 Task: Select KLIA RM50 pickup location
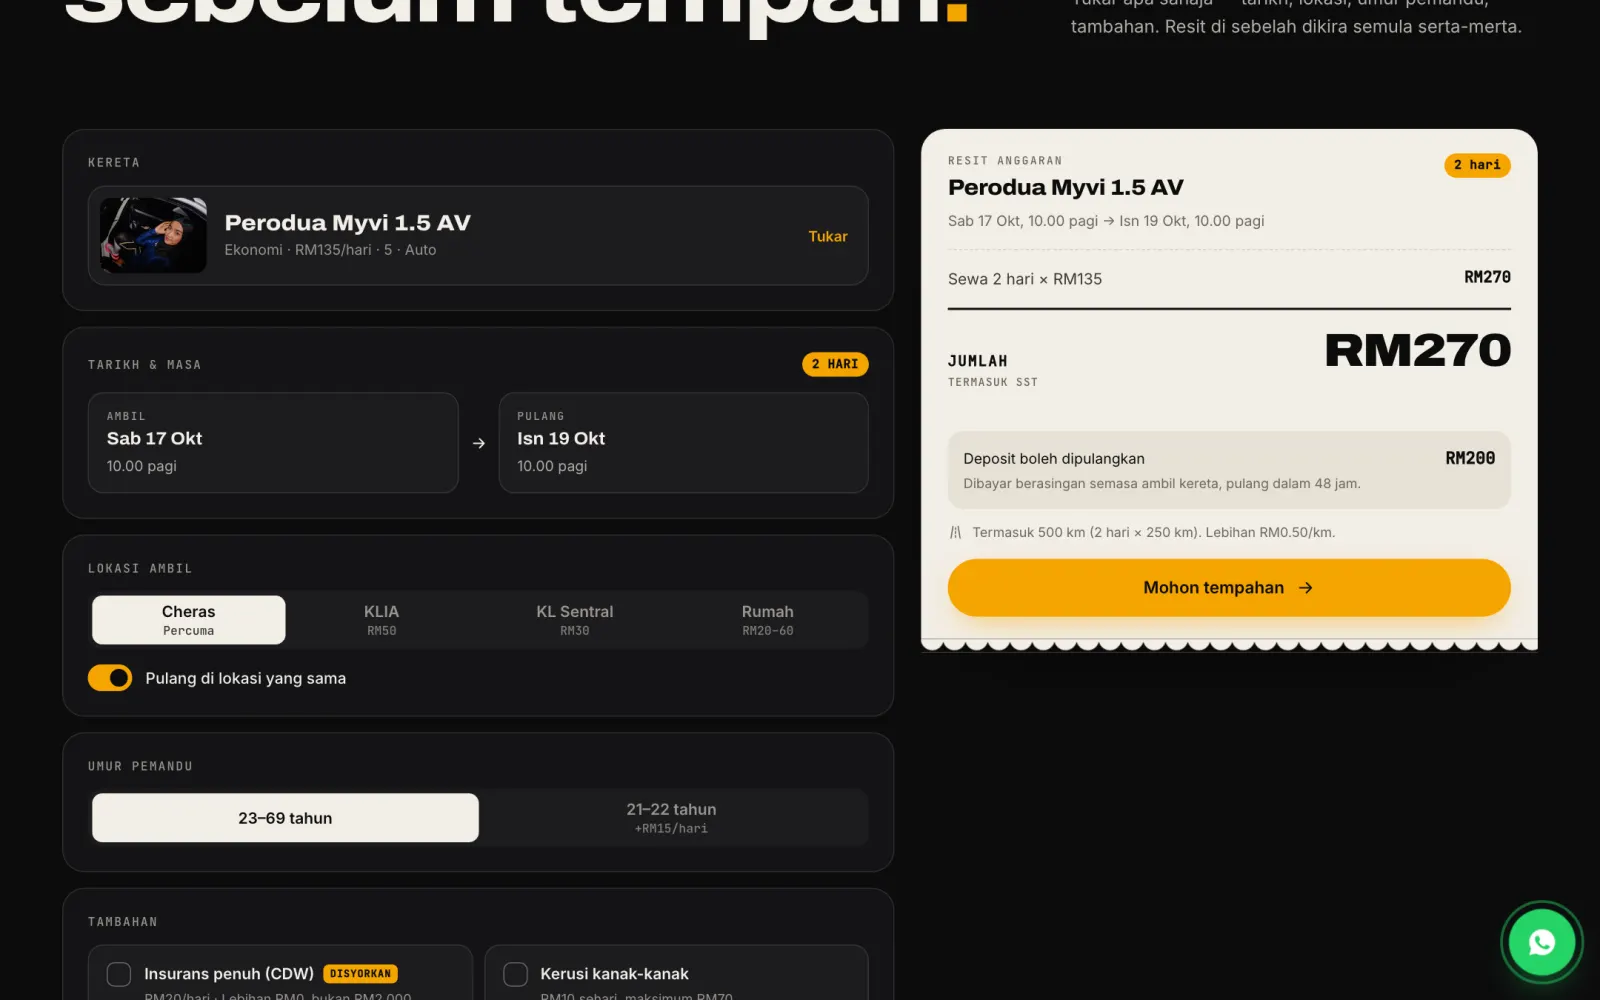[381, 620]
